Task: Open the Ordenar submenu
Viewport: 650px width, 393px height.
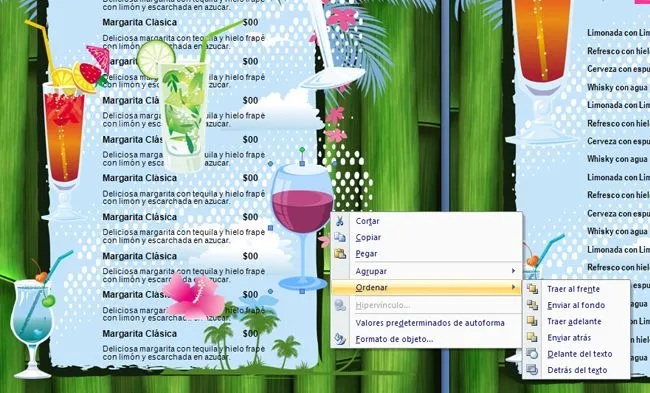Action: point(426,287)
